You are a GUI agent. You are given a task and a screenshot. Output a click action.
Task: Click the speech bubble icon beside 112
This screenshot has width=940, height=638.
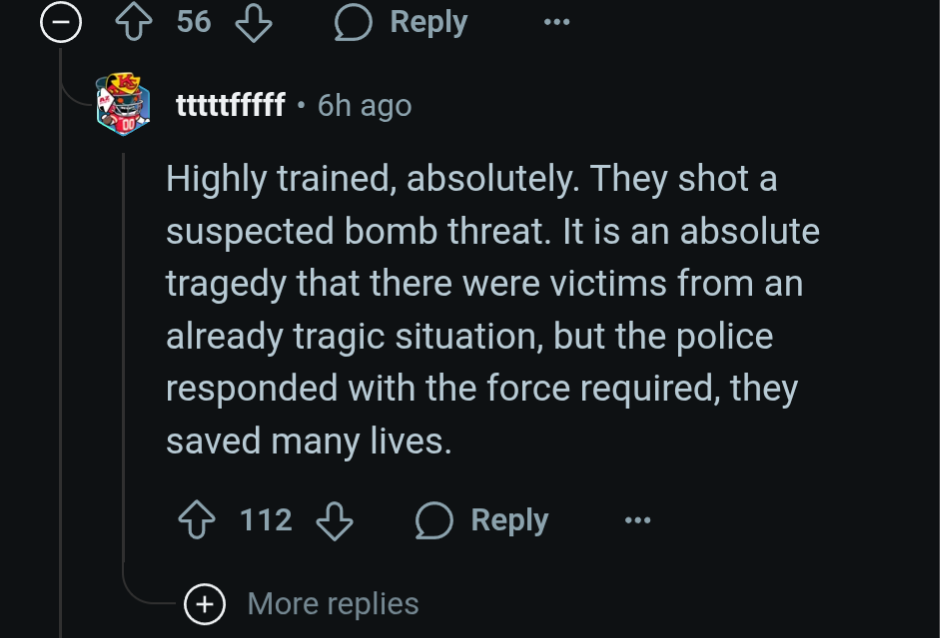434,520
